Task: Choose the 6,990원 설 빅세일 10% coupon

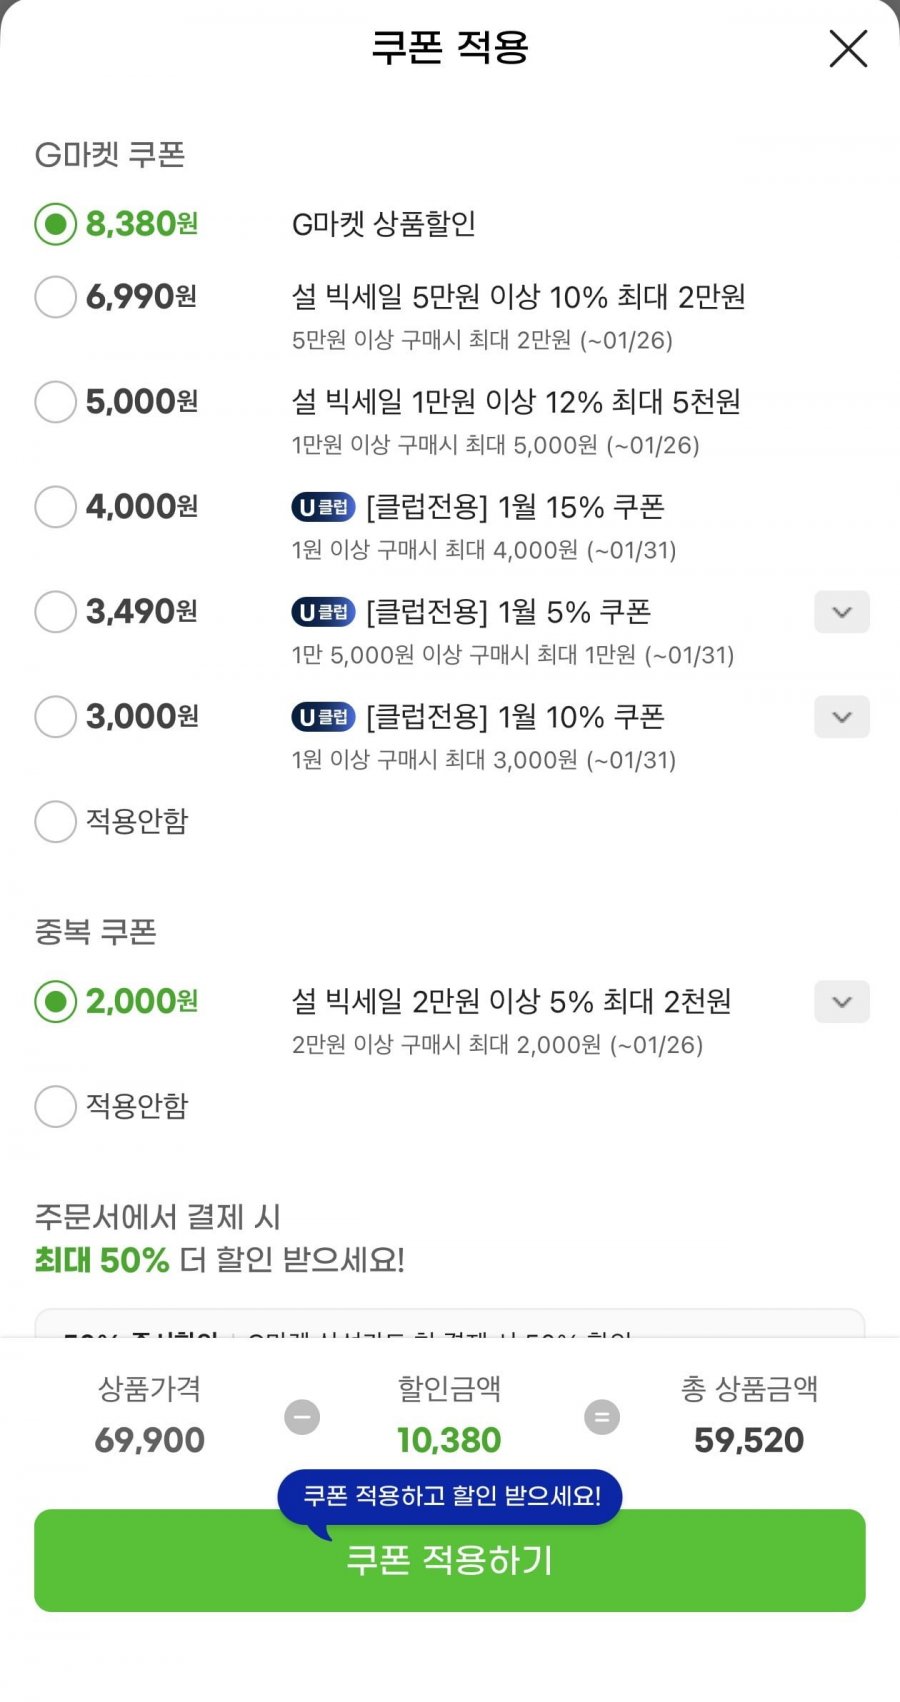Action: [55, 297]
